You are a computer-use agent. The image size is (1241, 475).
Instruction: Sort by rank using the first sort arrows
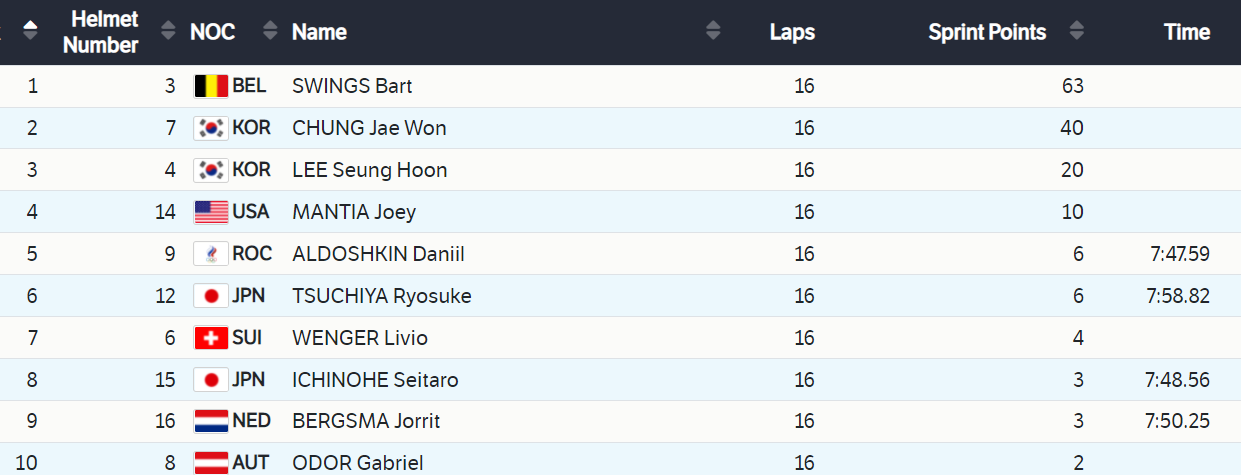click(x=30, y=31)
